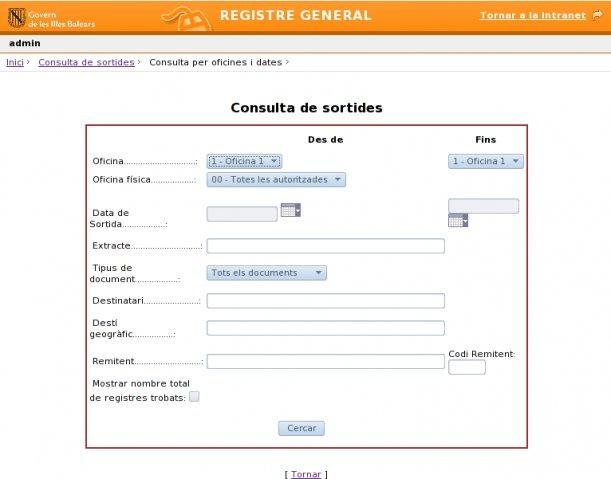The image size is (611, 479).
Task: Click the 'REGISTRE GENERAL' banner title
Action: click(x=296, y=15)
